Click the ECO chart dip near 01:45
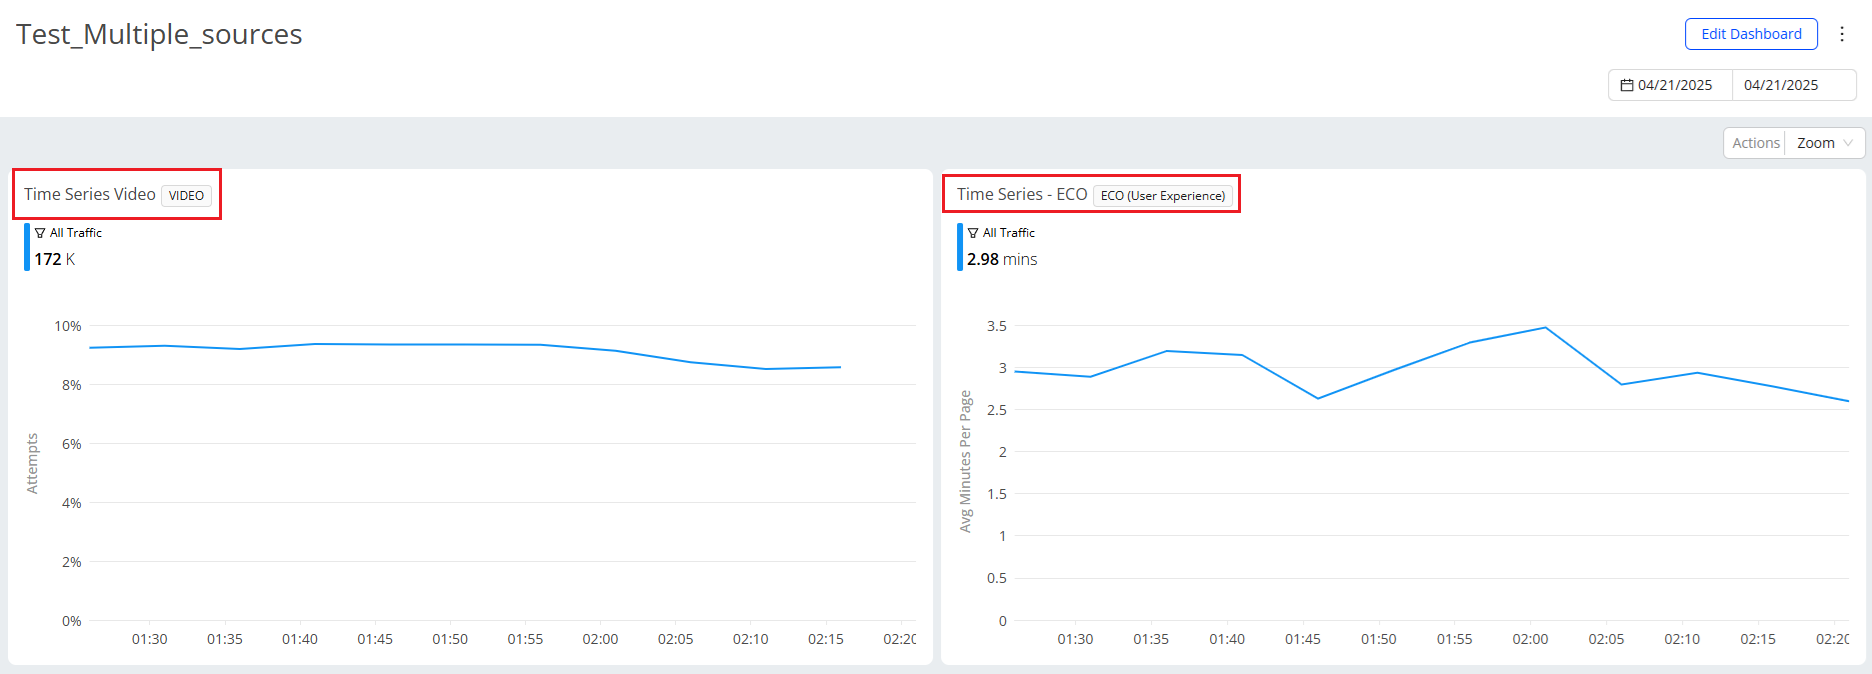This screenshot has width=1872, height=674. pyautogui.click(x=1318, y=398)
